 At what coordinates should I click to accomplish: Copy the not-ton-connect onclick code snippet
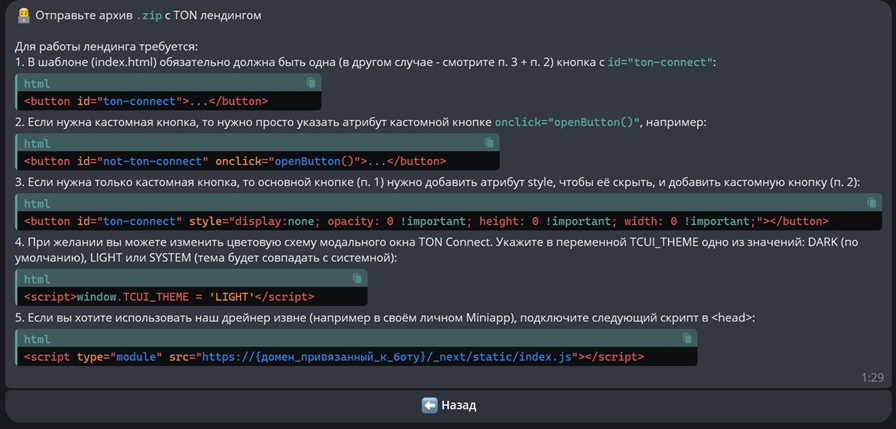click(x=489, y=143)
